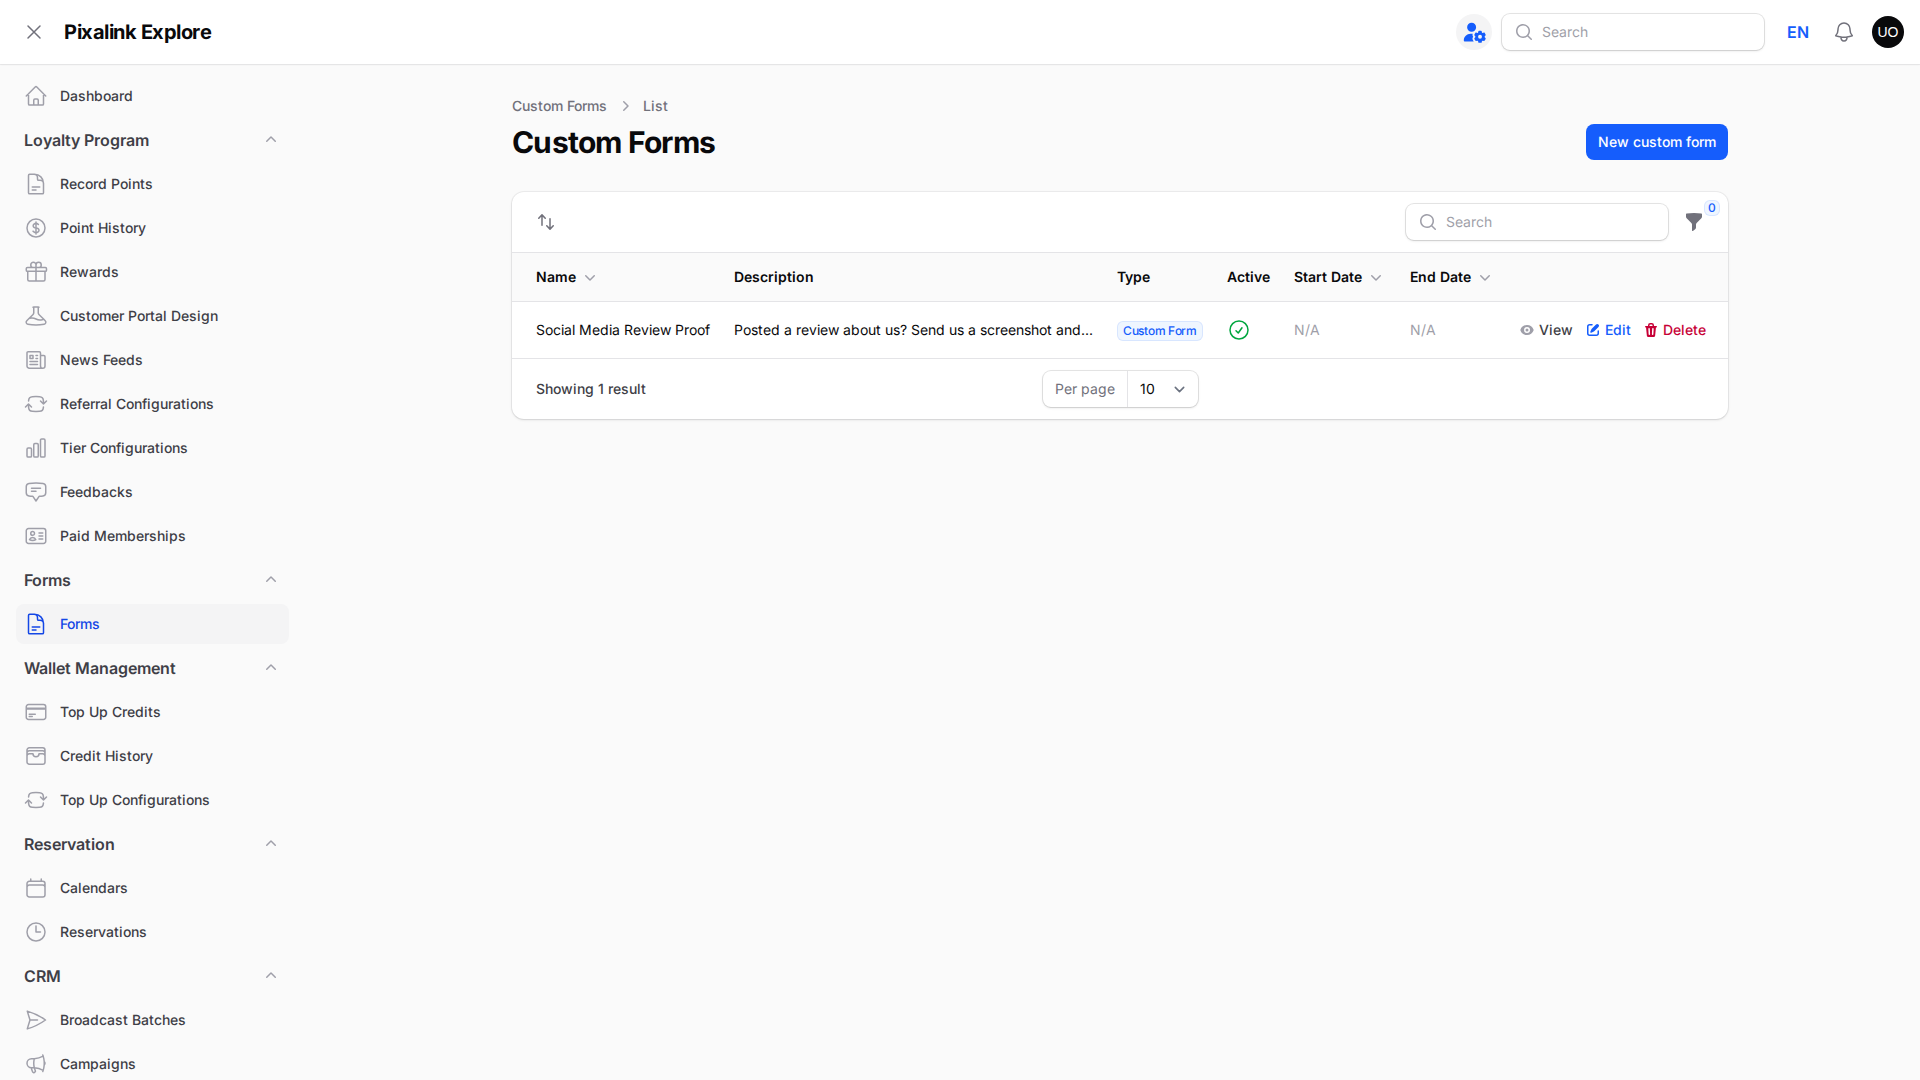Sort table by Name column
This screenshot has width=1920, height=1080.
(x=565, y=277)
